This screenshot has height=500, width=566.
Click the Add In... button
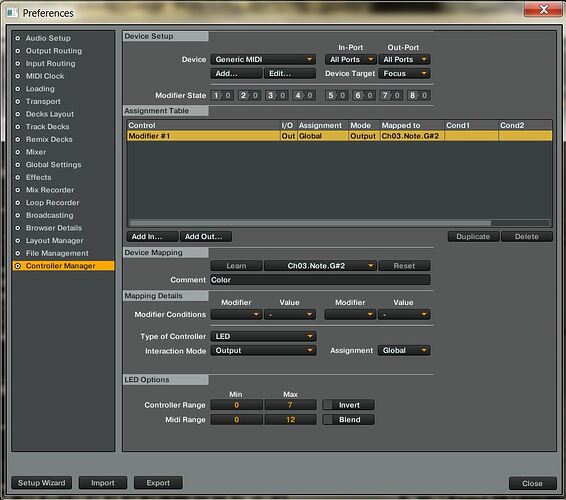click(x=152, y=236)
